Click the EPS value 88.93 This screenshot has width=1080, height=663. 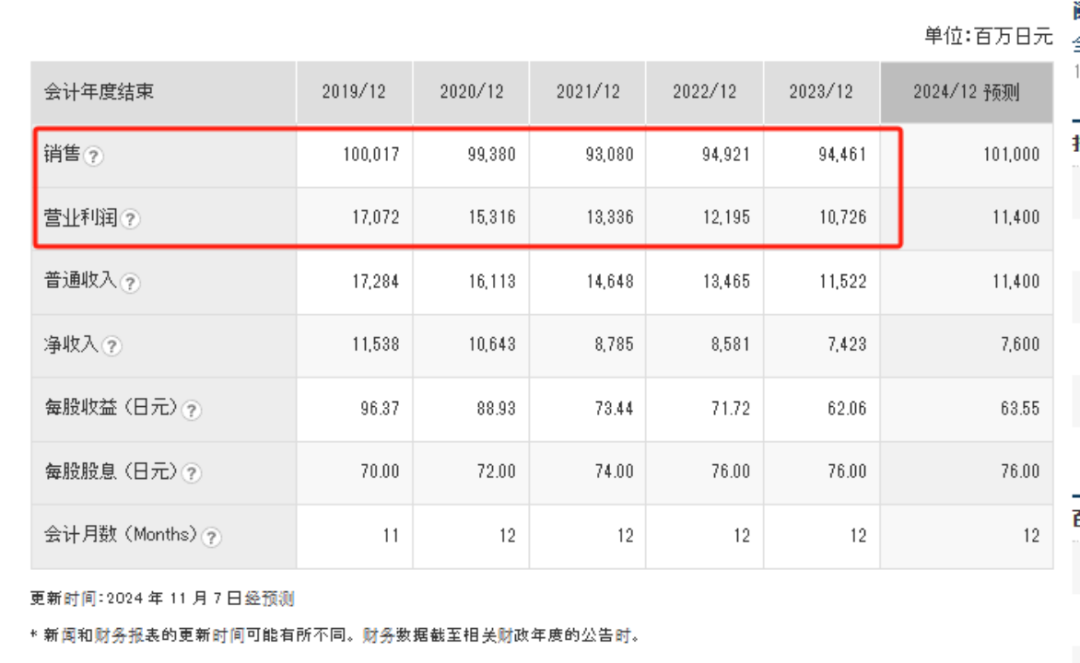point(496,408)
